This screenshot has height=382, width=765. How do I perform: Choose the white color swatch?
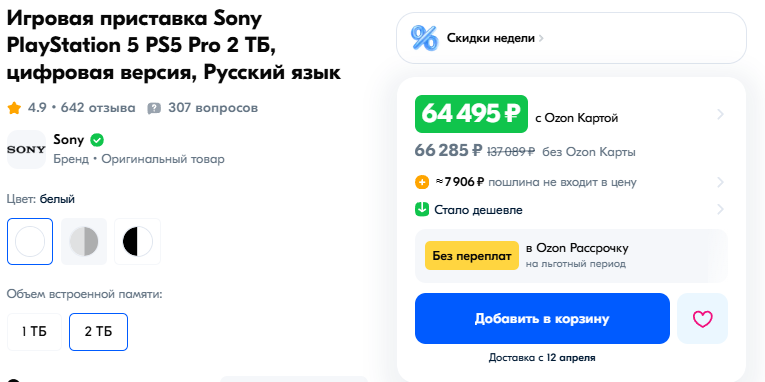pyautogui.click(x=30, y=241)
